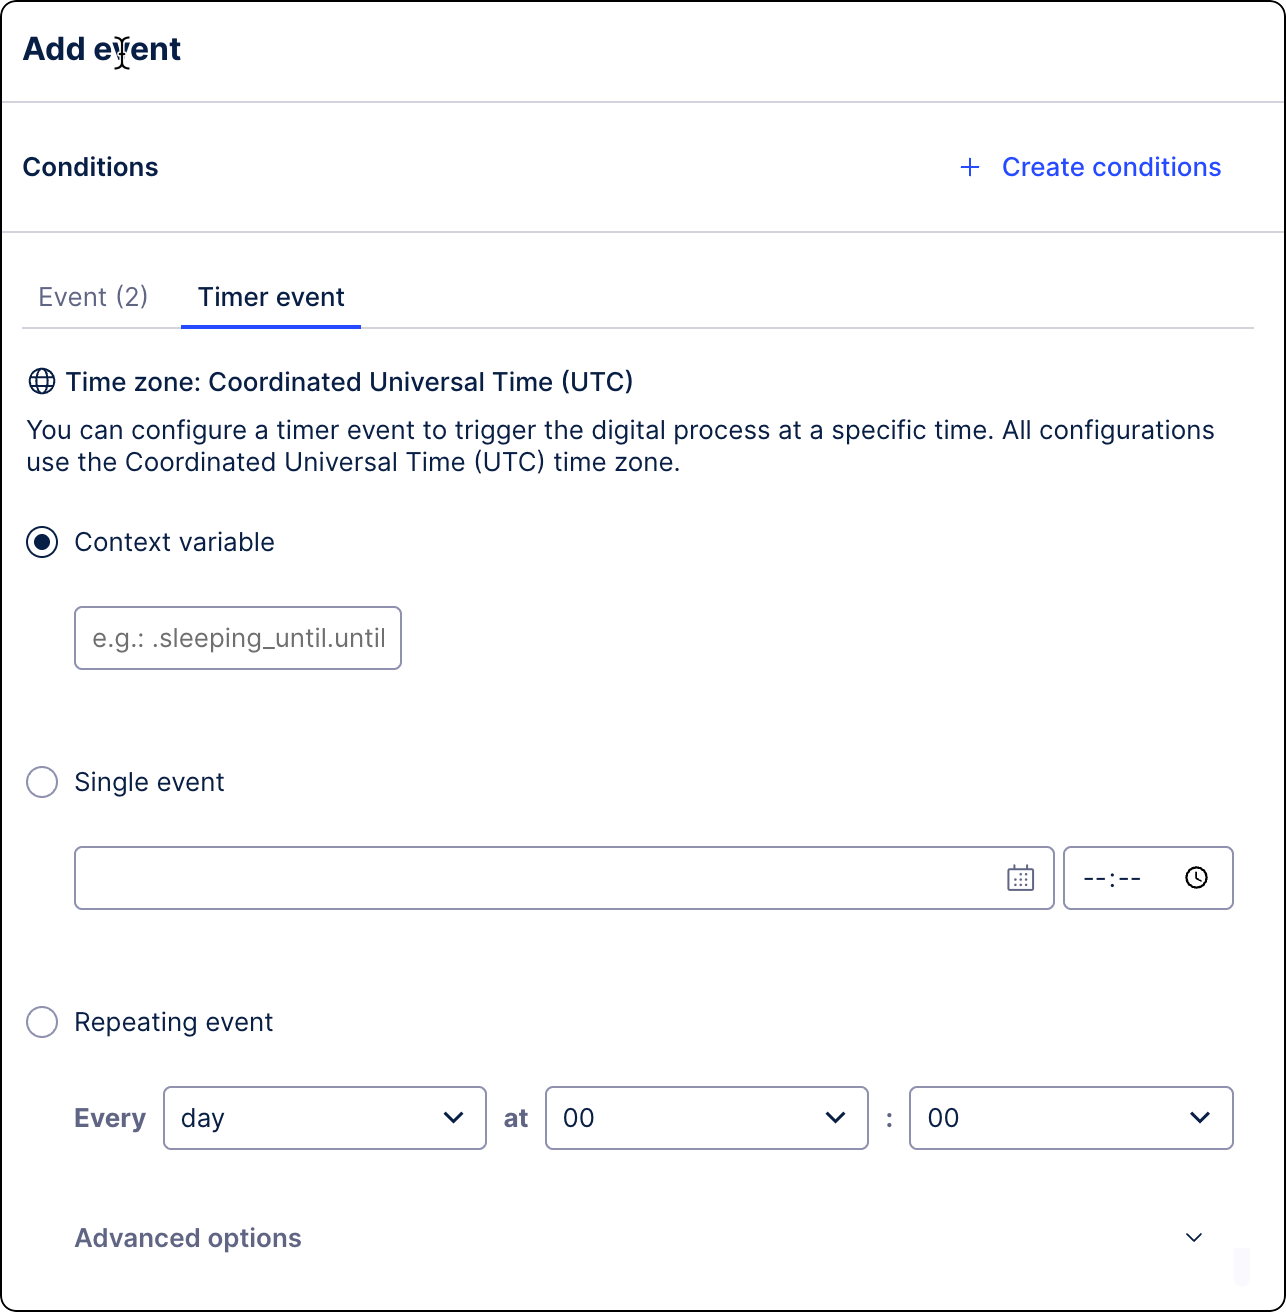Image resolution: width=1286 pixels, height=1312 pixels.
Task: Click the chevron on the hour dropdown
Action: coord(836,1118)
